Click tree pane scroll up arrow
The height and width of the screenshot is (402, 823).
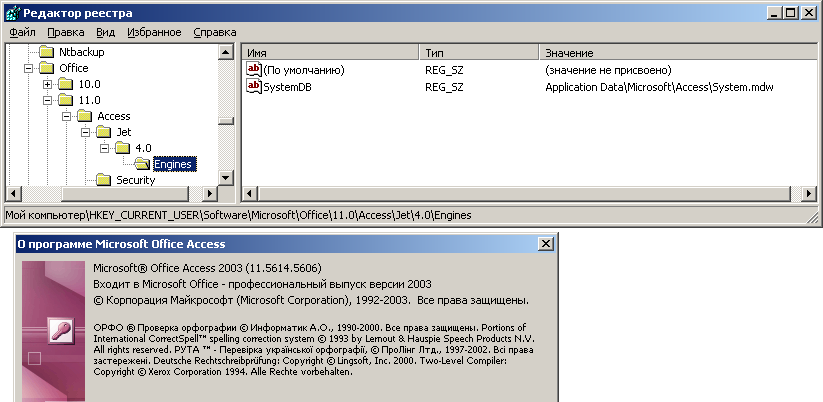[226, 51]
